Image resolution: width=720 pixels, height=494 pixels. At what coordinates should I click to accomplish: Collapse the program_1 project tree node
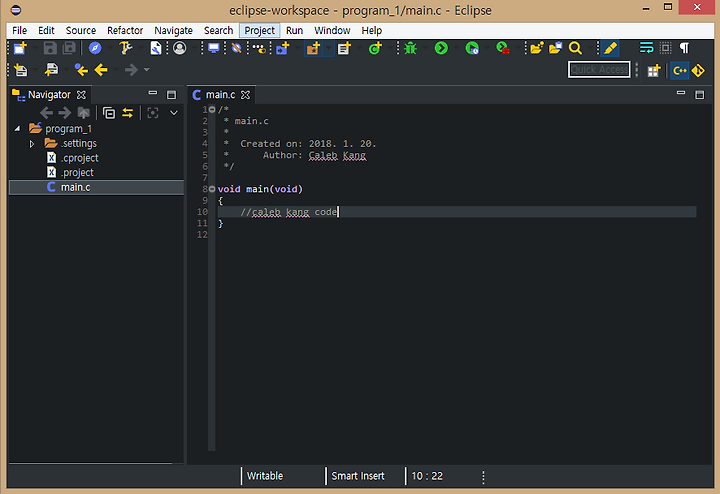click(x=17, y=129)
